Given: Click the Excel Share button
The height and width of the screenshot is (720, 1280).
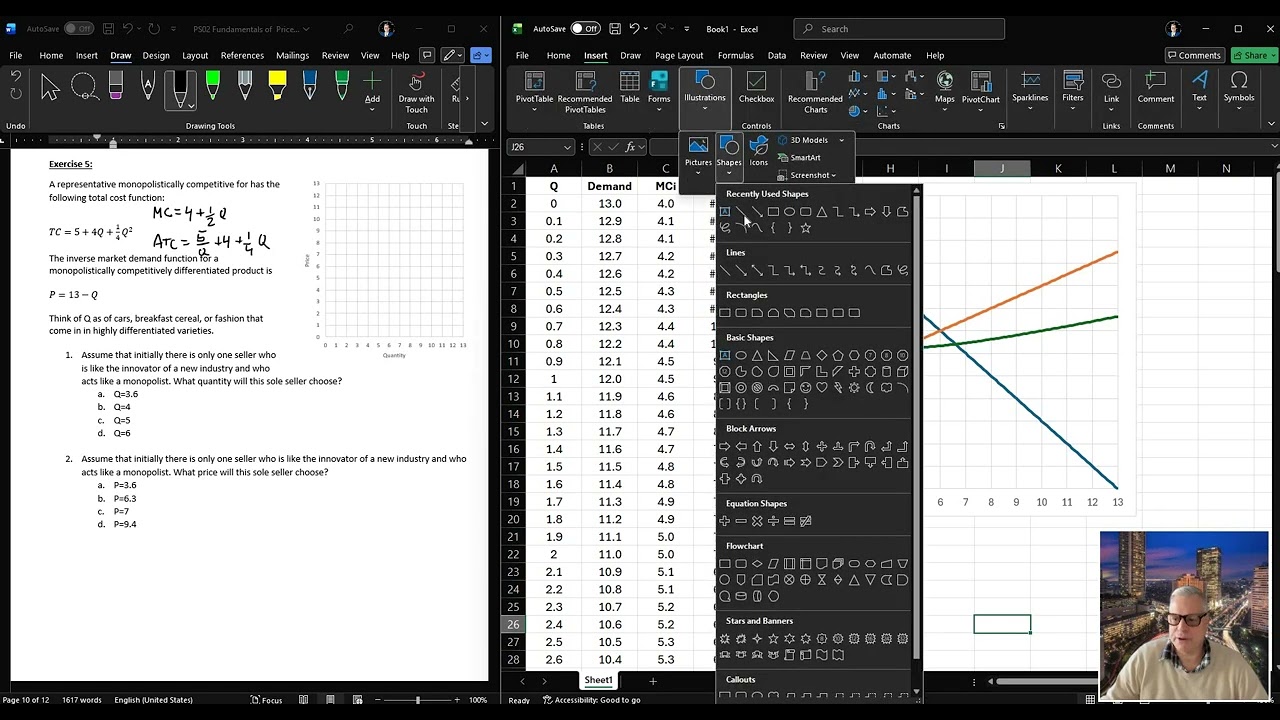Looking at the screenshot, I should pyautogui.click(x=1254, y=55).
